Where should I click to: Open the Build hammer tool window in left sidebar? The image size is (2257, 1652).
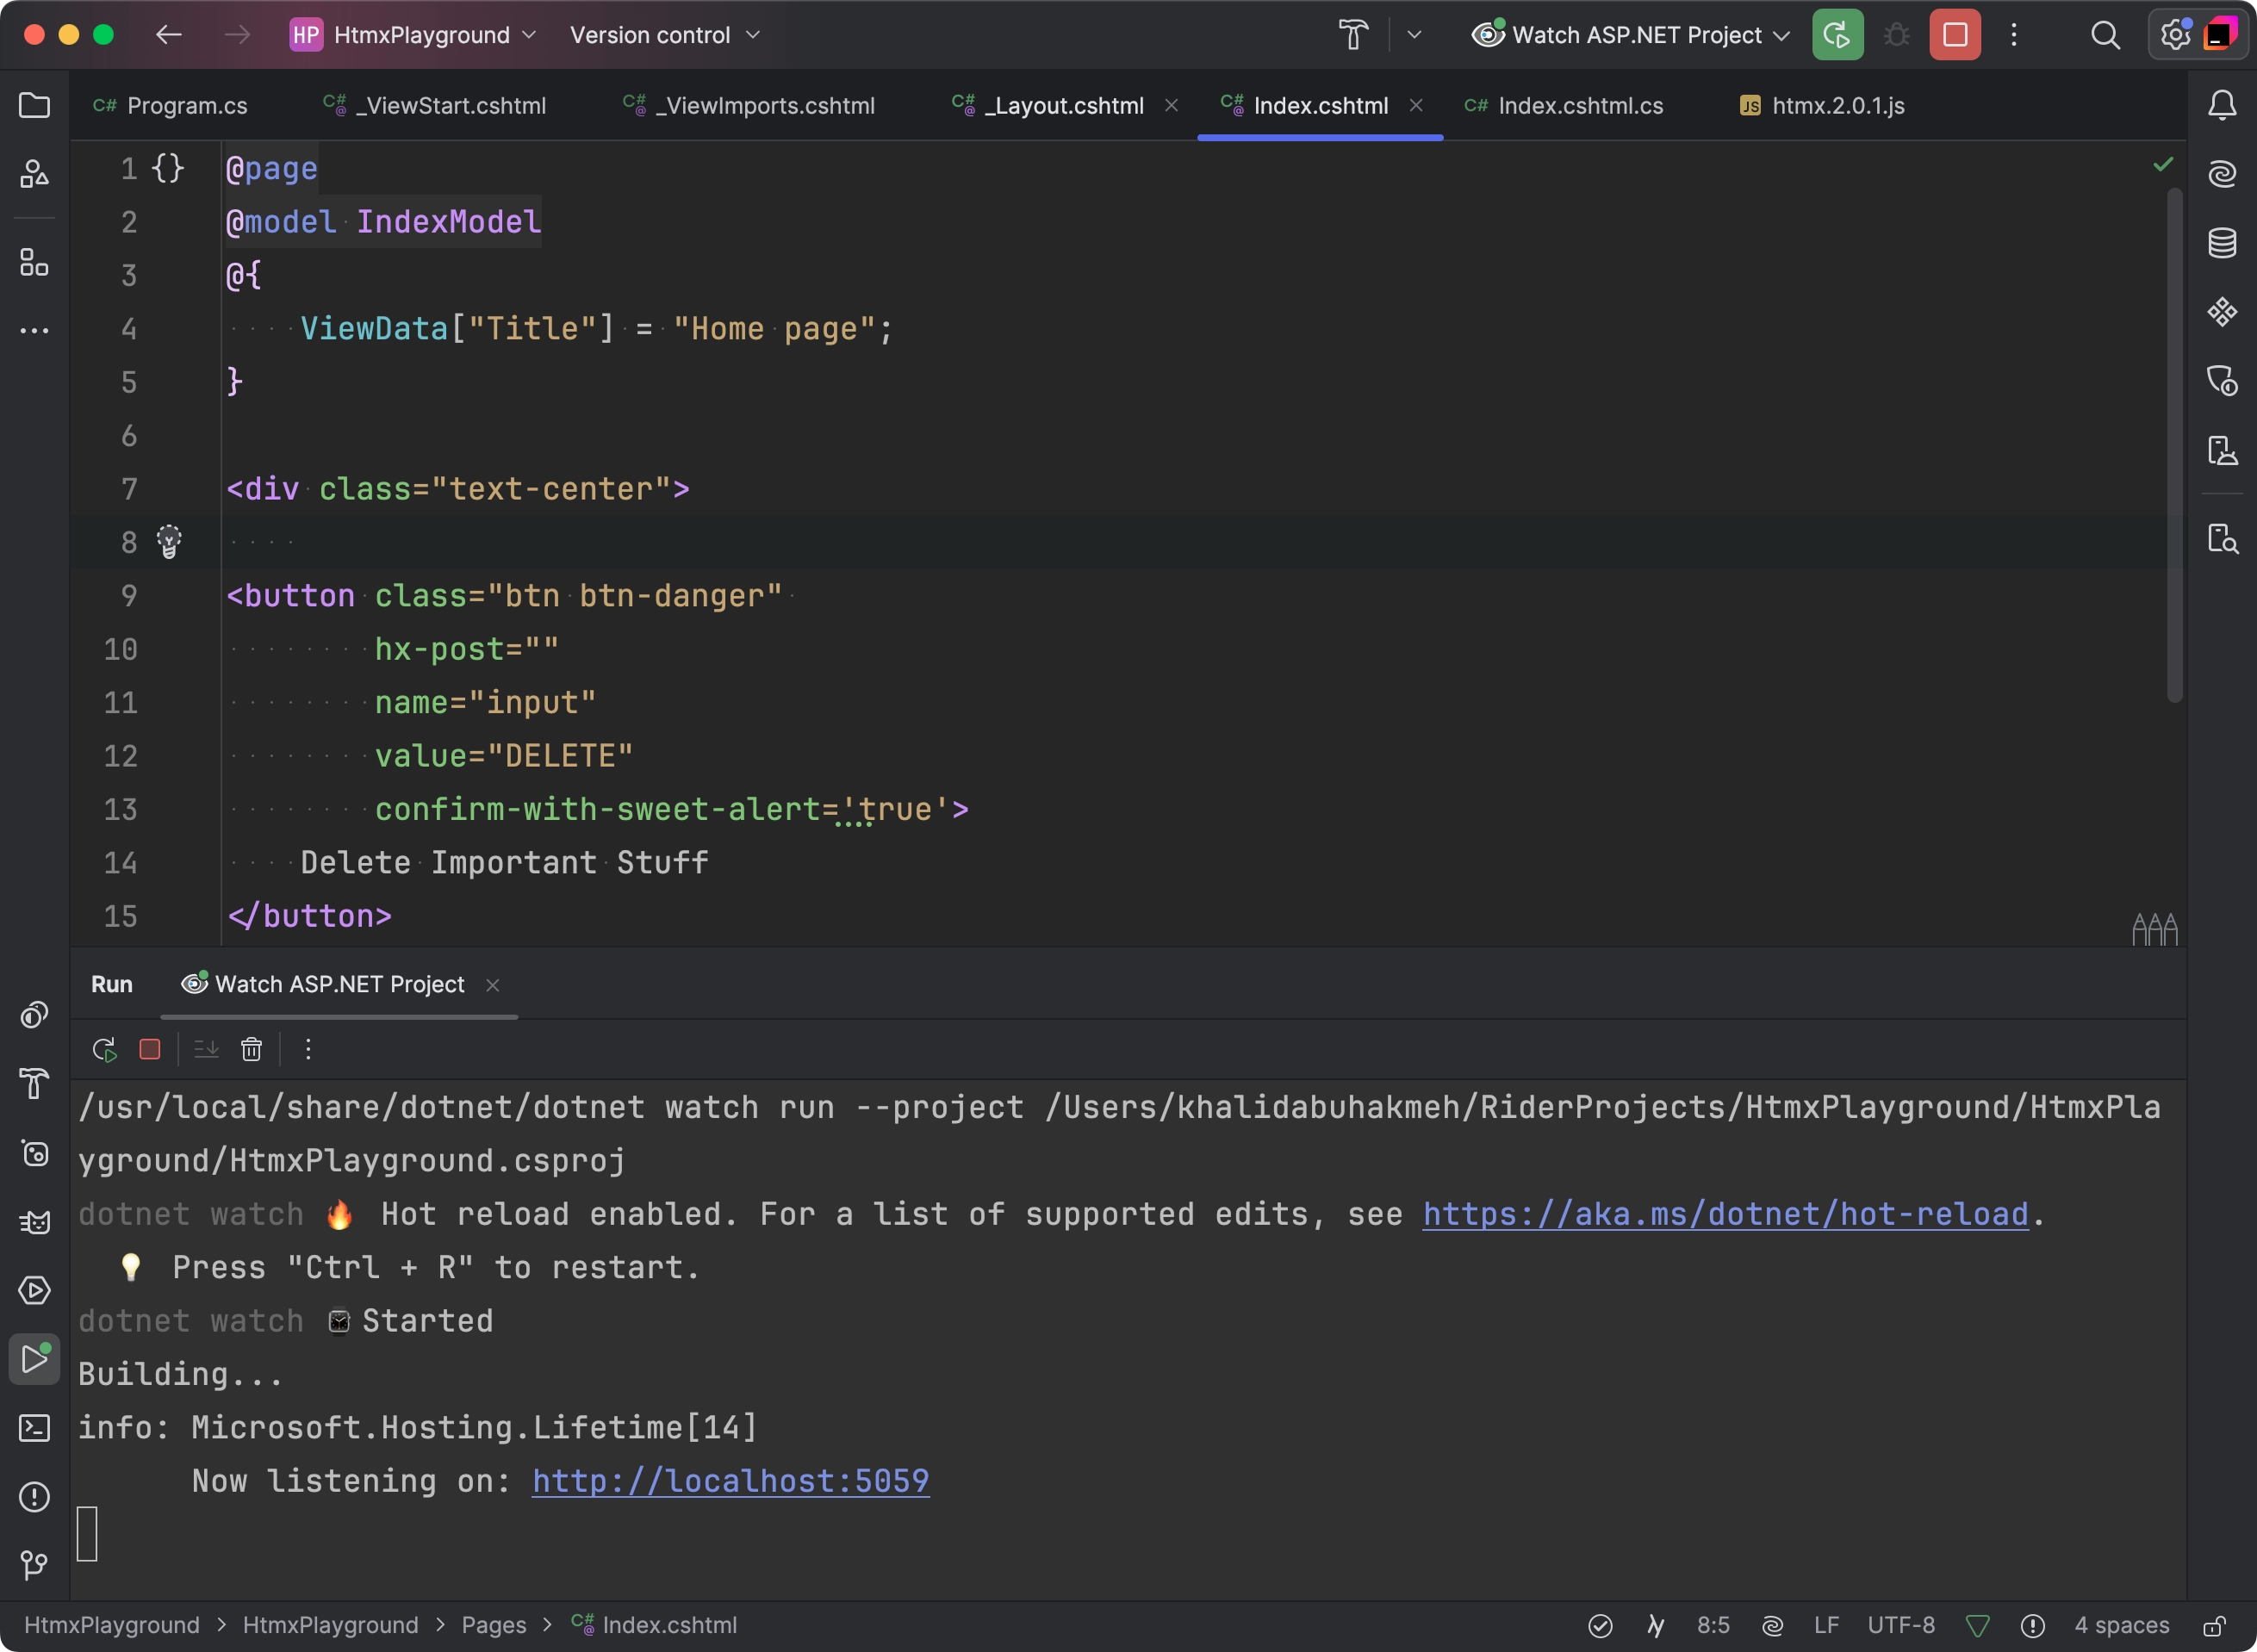tap(34, 1084)
